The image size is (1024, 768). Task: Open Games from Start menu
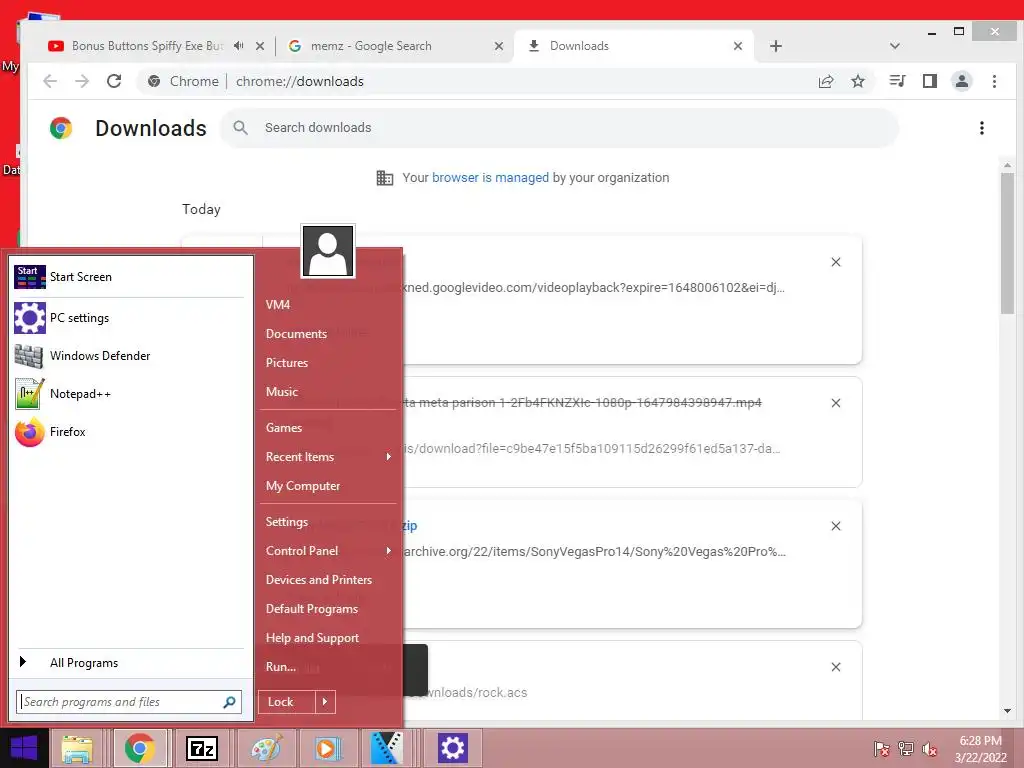tap(284, 428)
